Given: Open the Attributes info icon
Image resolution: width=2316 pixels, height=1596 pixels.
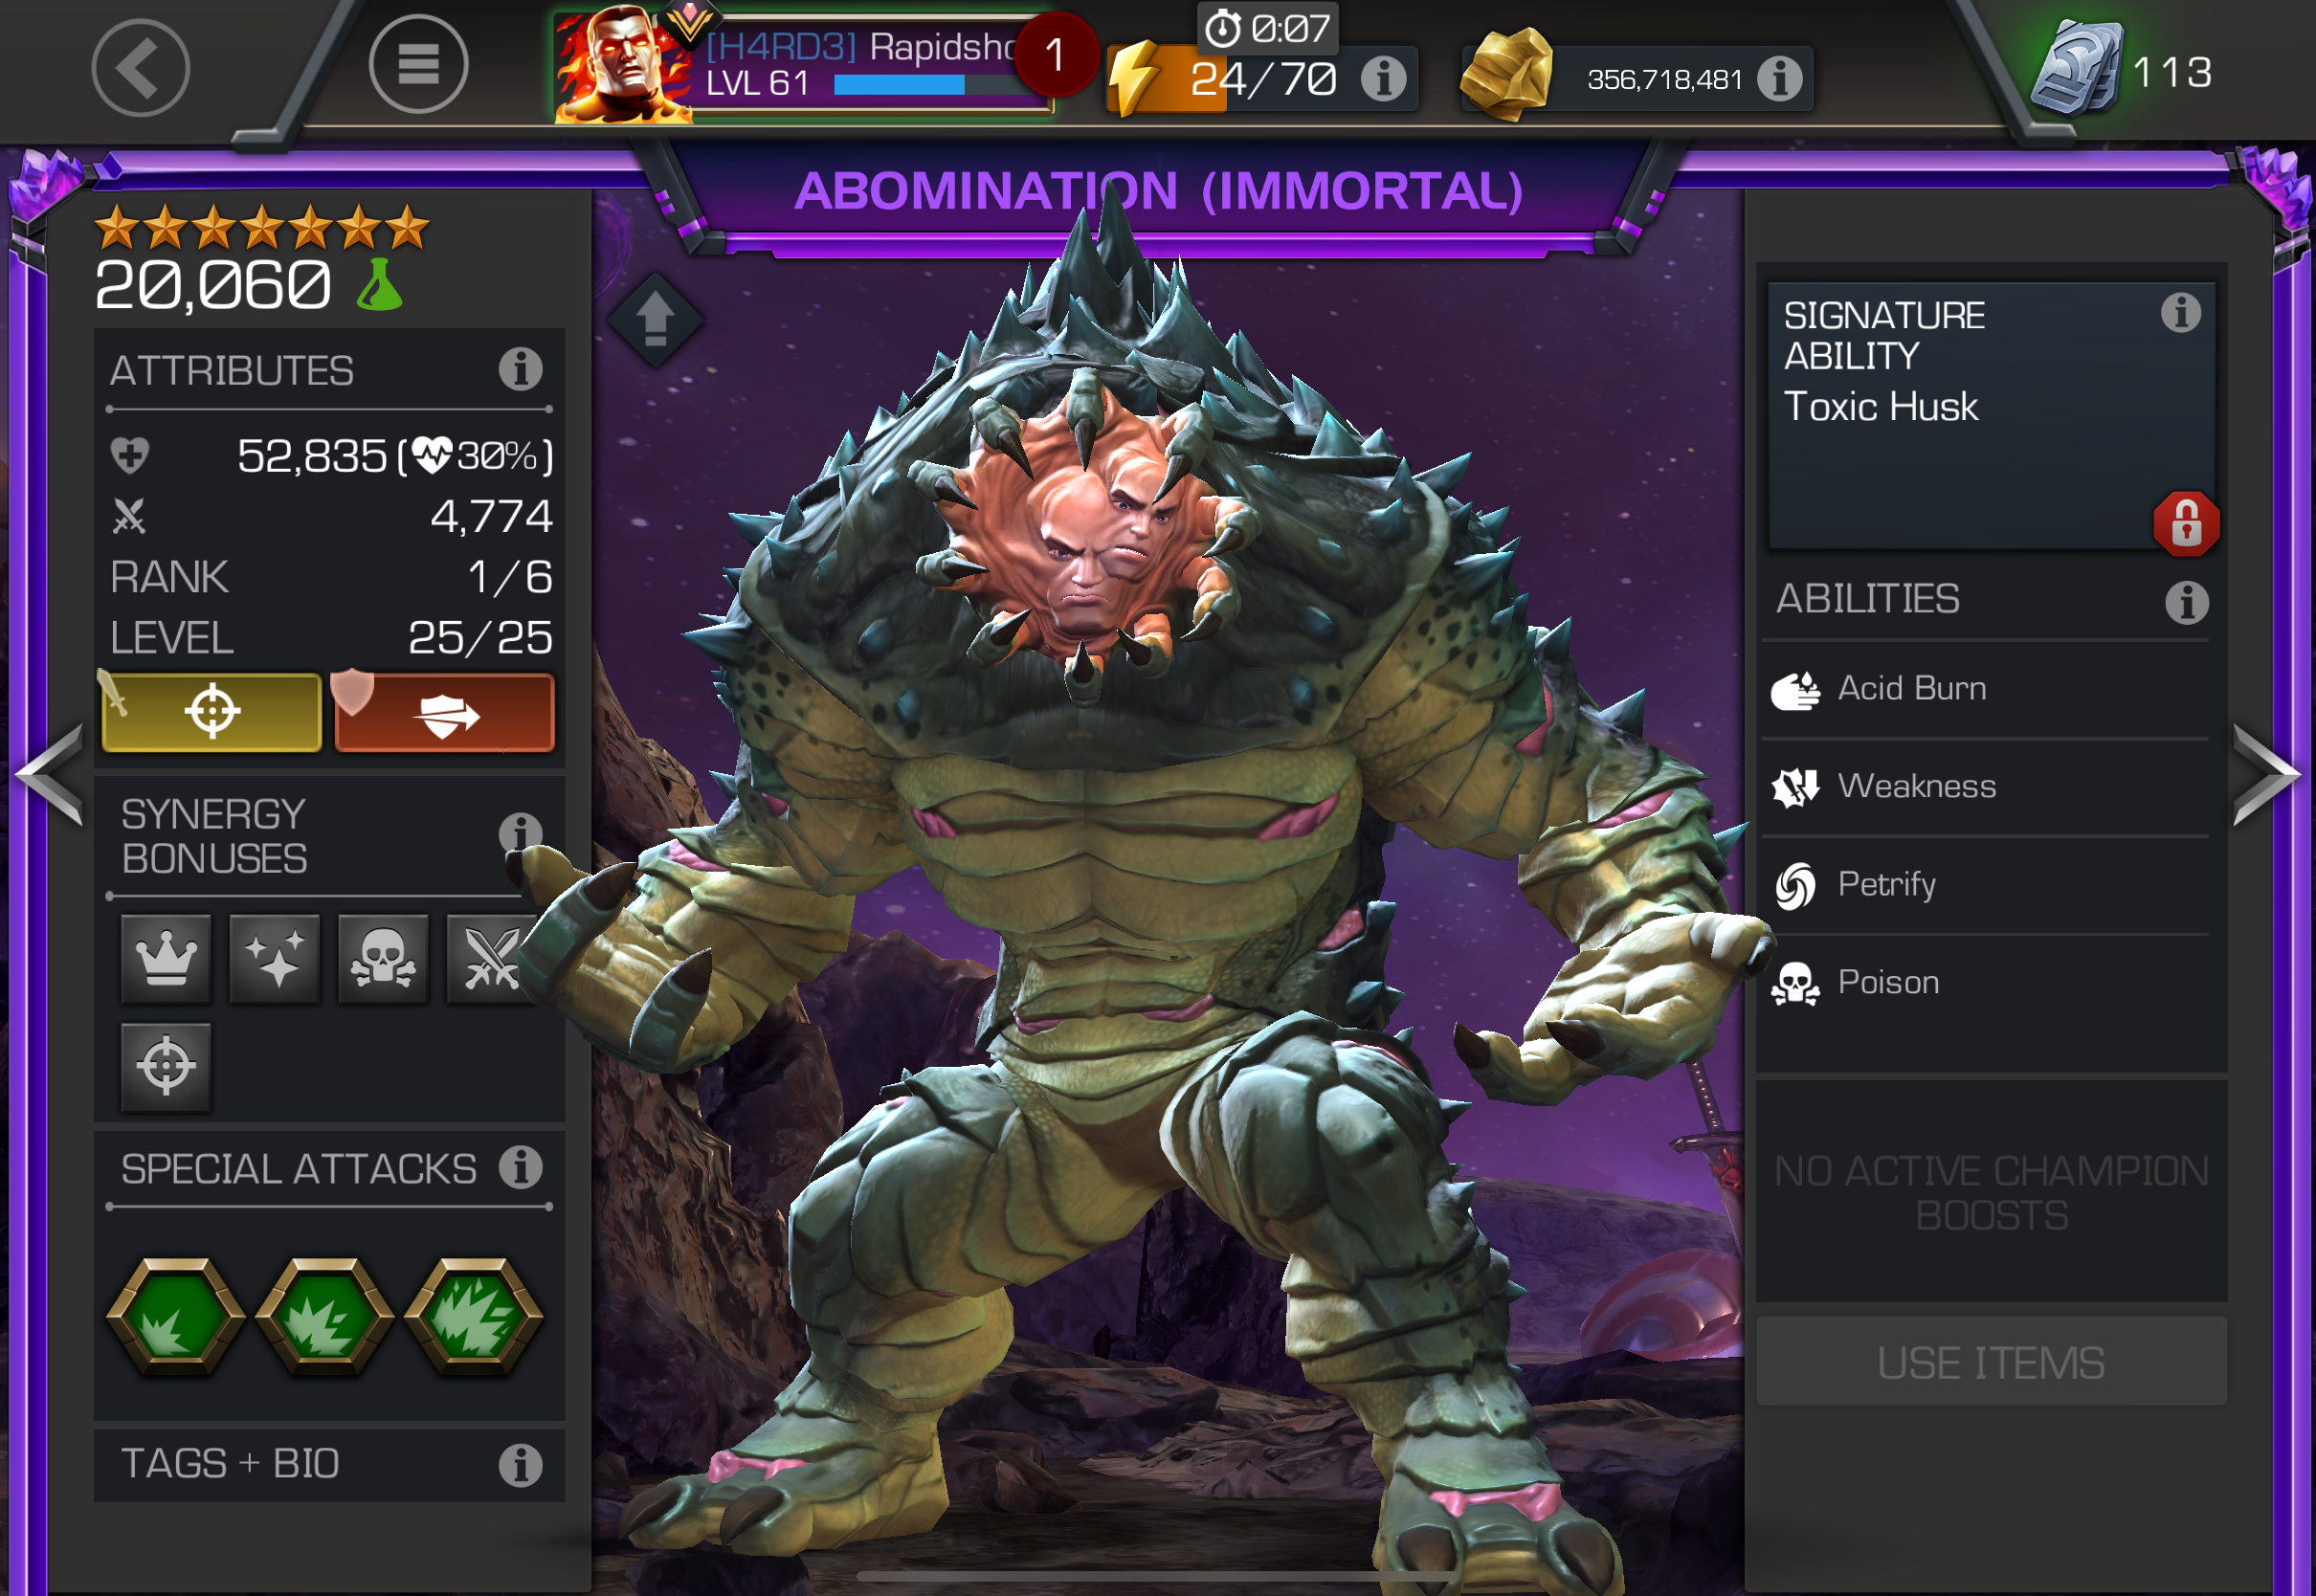Looking at the screenshot, I should tap(521, 370).
